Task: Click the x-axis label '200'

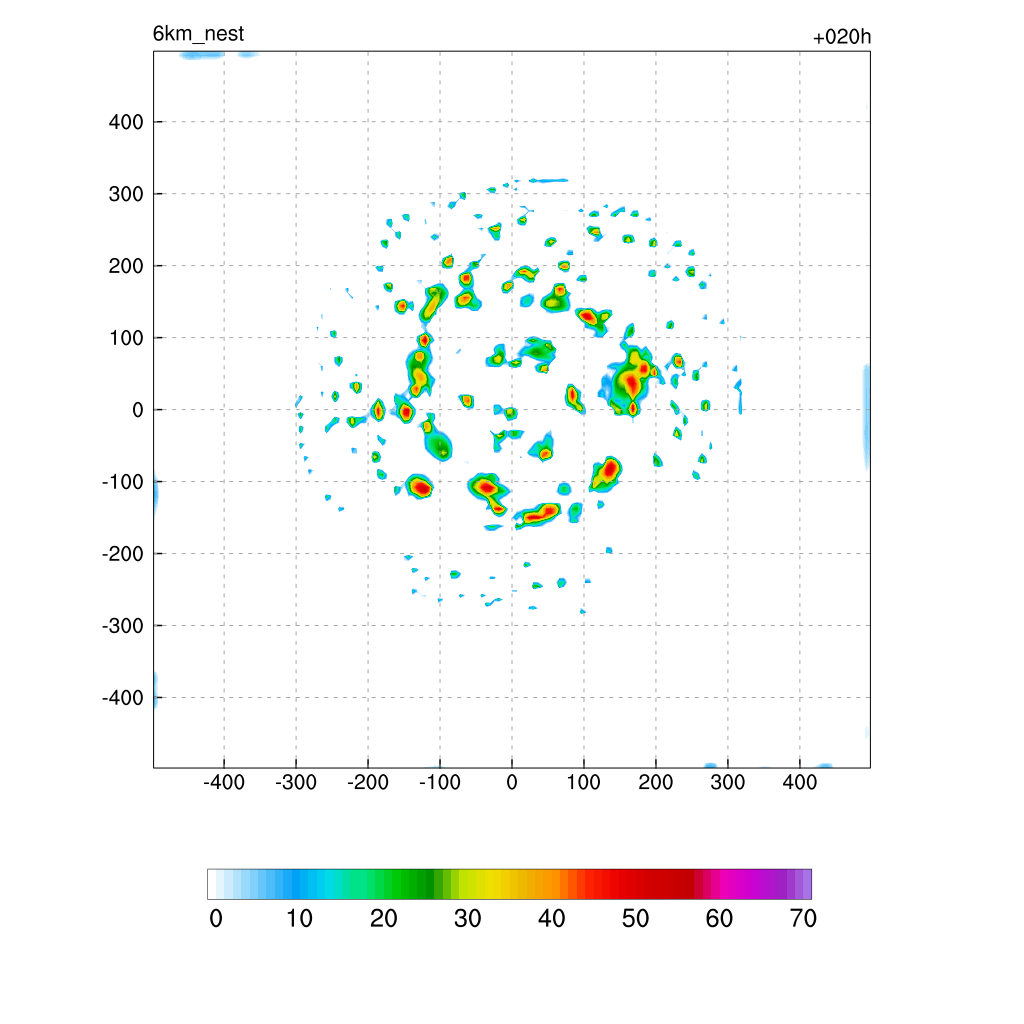Action: 656,782
